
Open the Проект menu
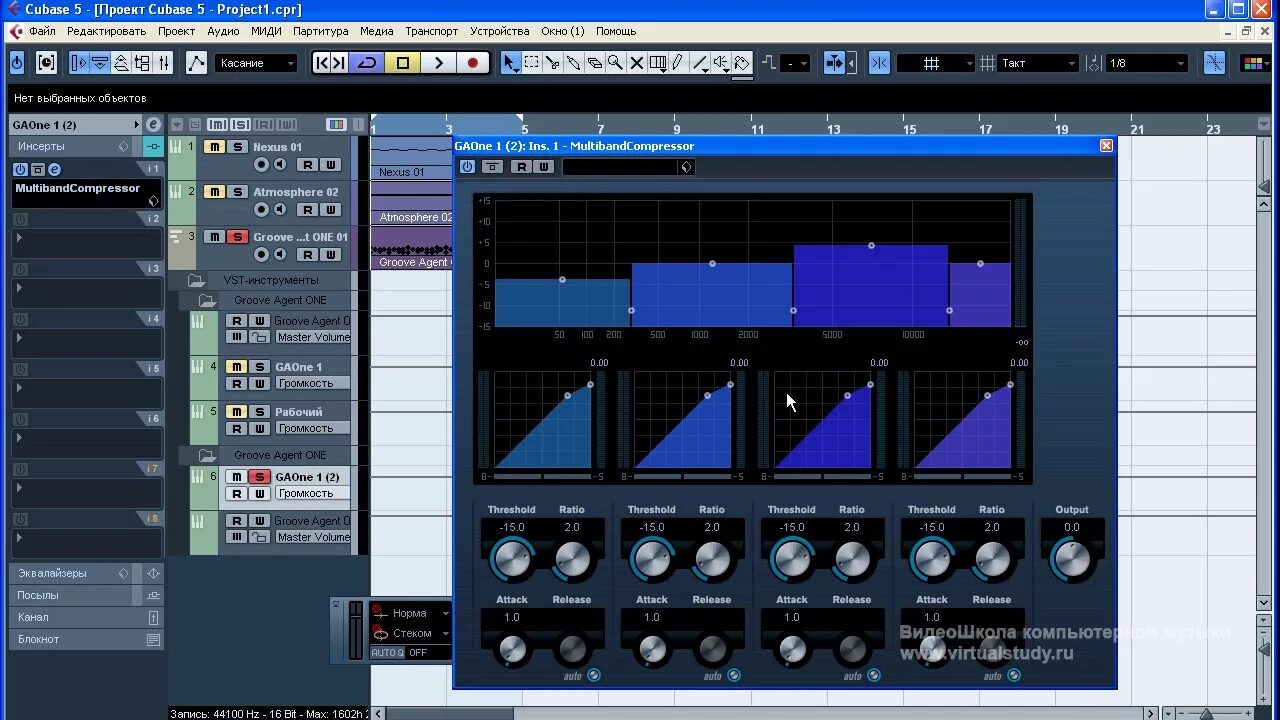[176, 31]
